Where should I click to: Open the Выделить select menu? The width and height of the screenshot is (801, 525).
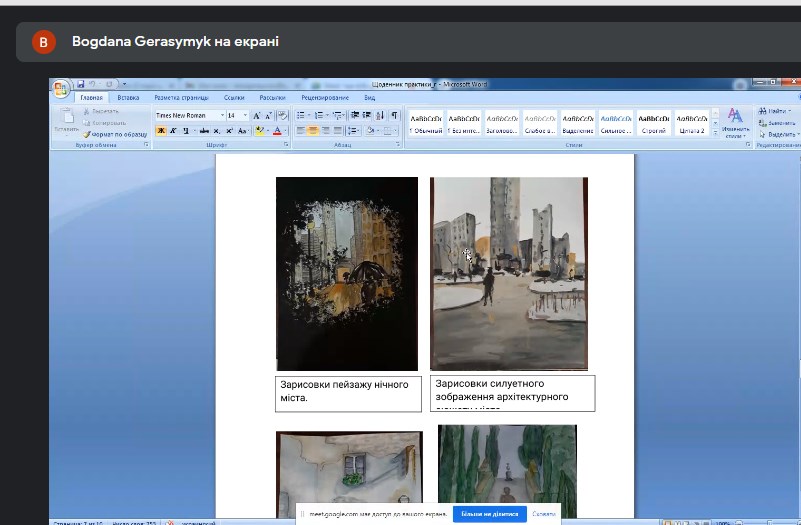[779, 134]
